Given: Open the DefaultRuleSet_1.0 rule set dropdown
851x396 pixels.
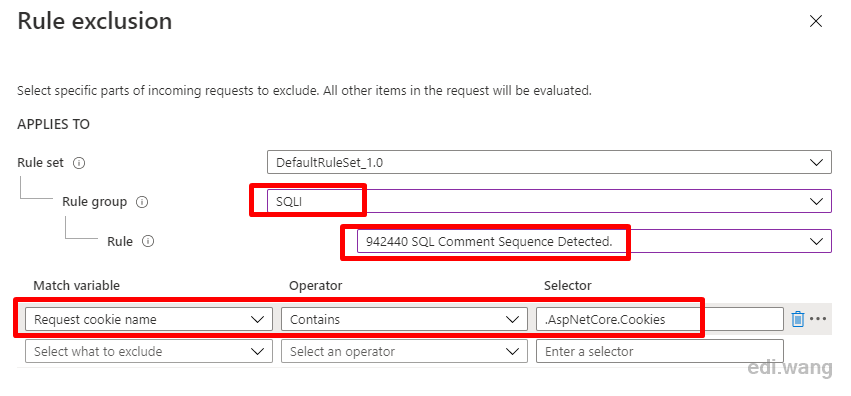Looking at the screenshot, I should (549, 162).
